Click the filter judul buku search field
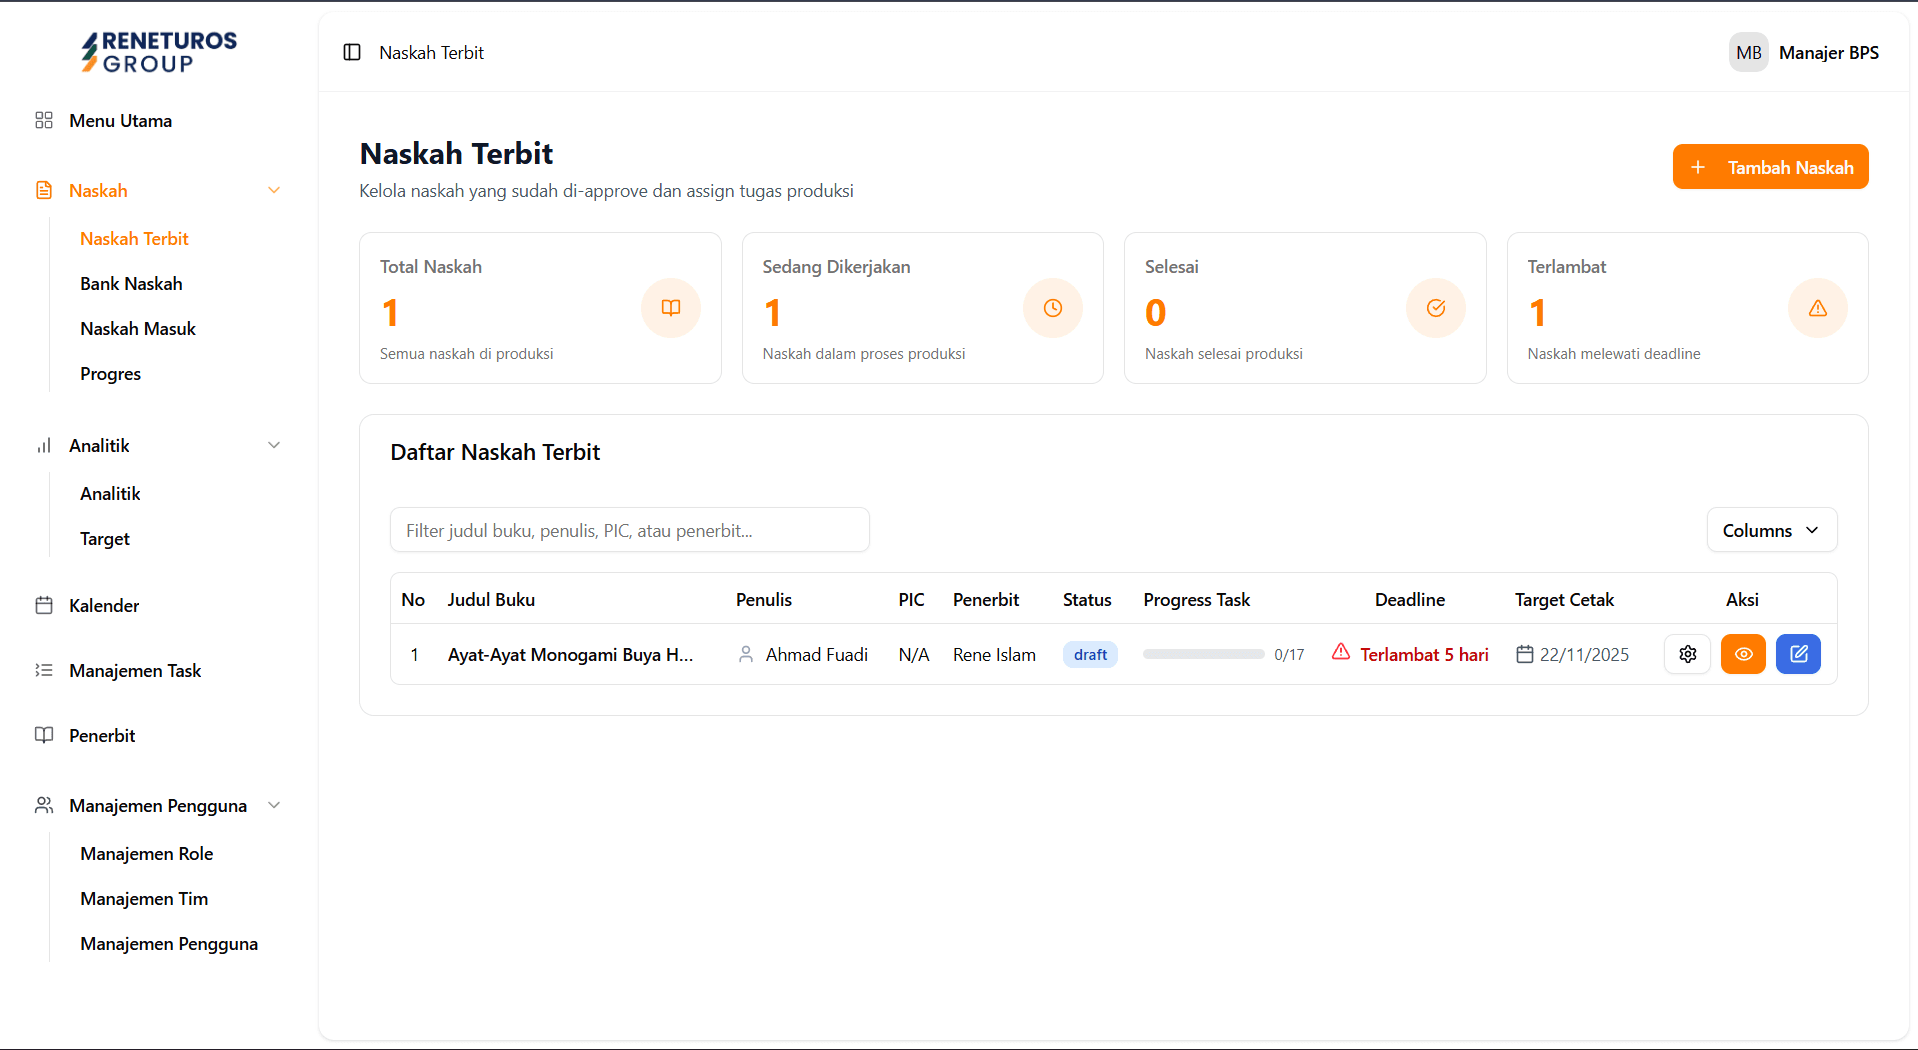Image resolution: width=1918 pixels, height=1050 pixels. [x=629, y=530]
